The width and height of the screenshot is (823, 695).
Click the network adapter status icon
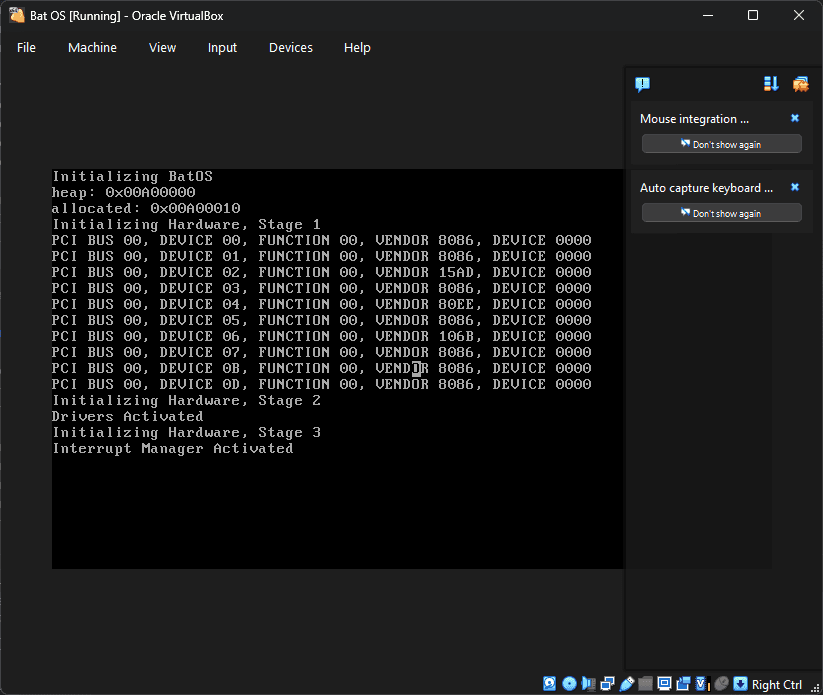[x=608, y=684]
